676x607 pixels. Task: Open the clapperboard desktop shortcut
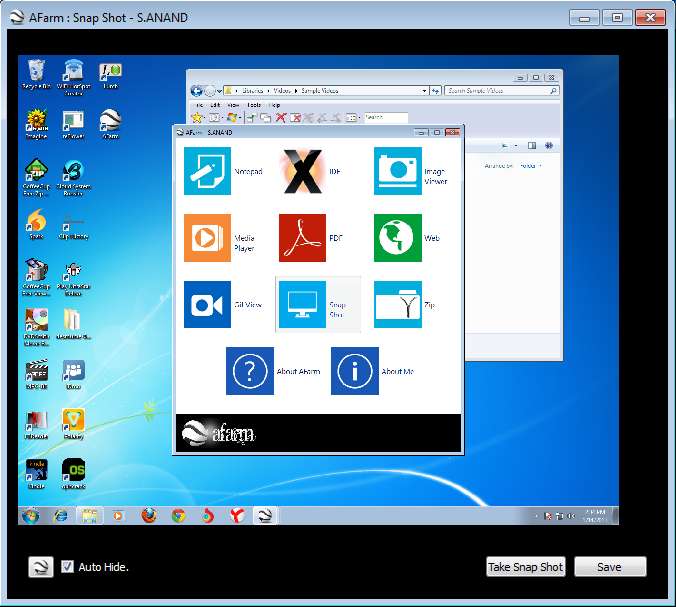pos(36,374)
